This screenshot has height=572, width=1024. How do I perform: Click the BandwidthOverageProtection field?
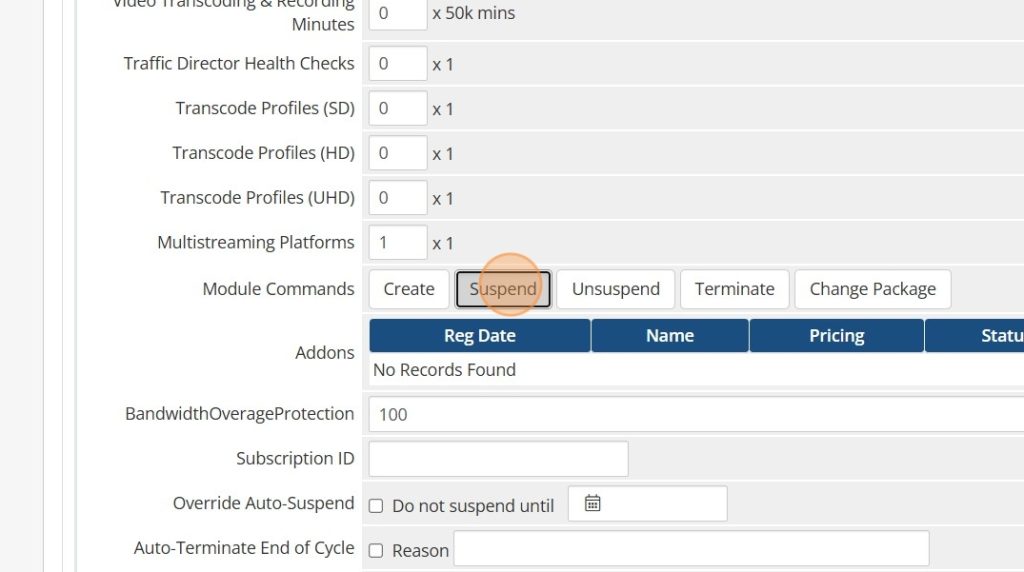(x=696, y=415)
